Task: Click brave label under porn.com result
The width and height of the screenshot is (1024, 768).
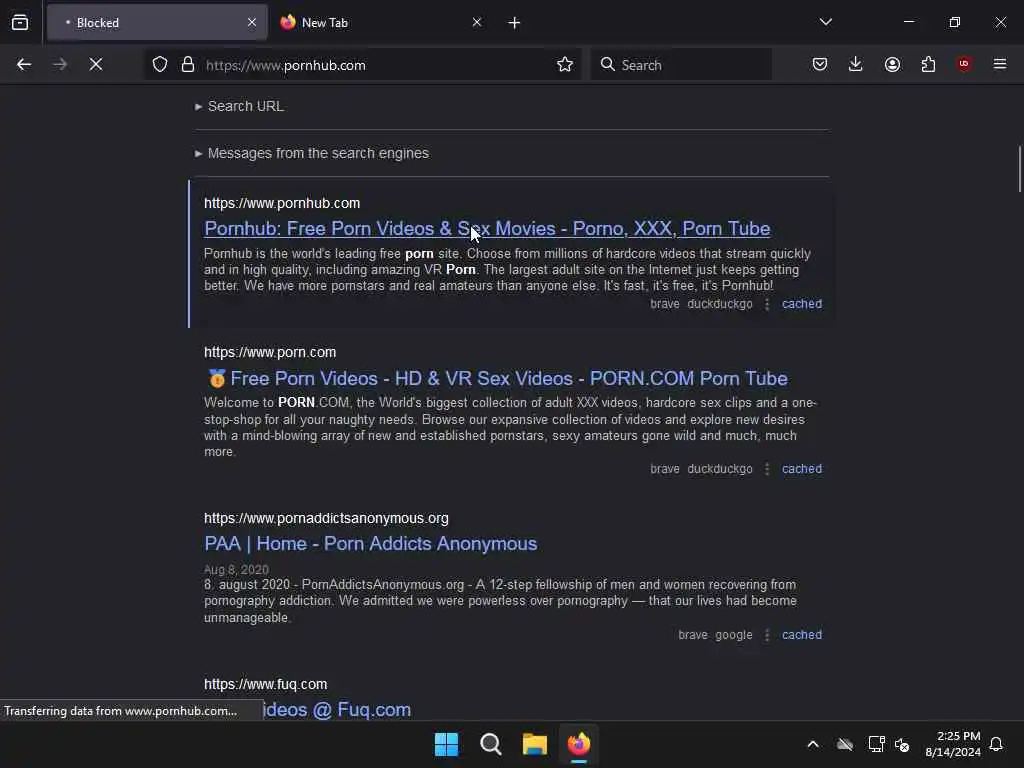Action: 665,469
